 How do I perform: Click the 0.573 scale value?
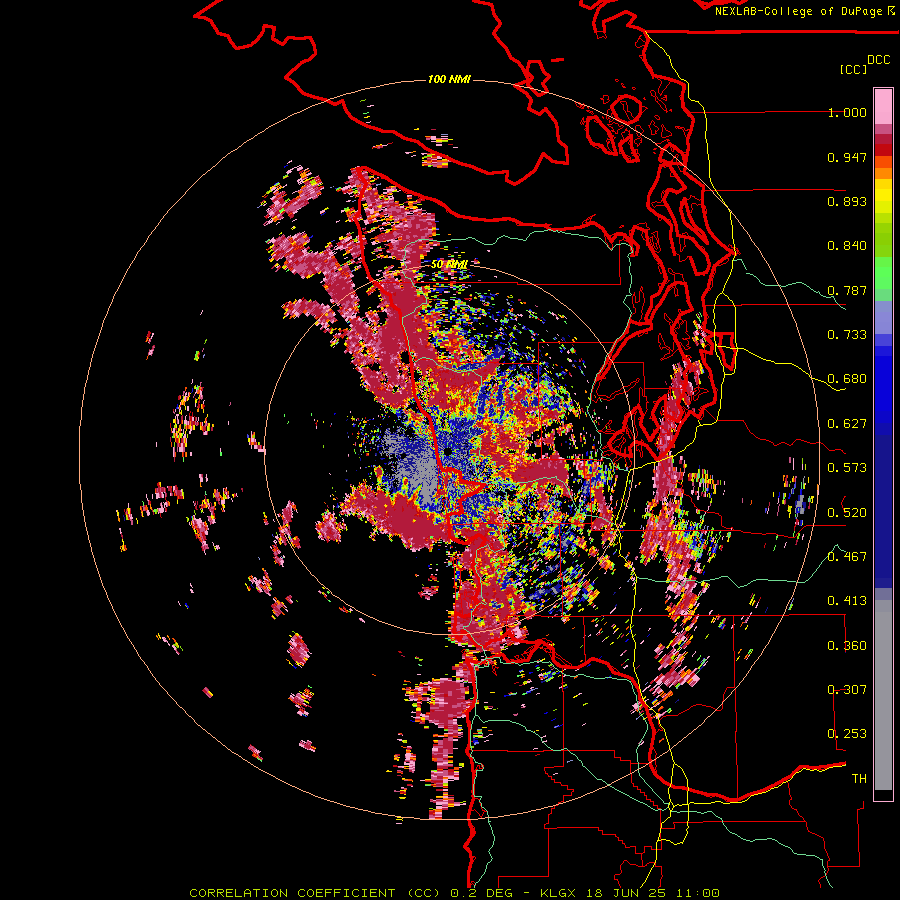pos(847,468)
